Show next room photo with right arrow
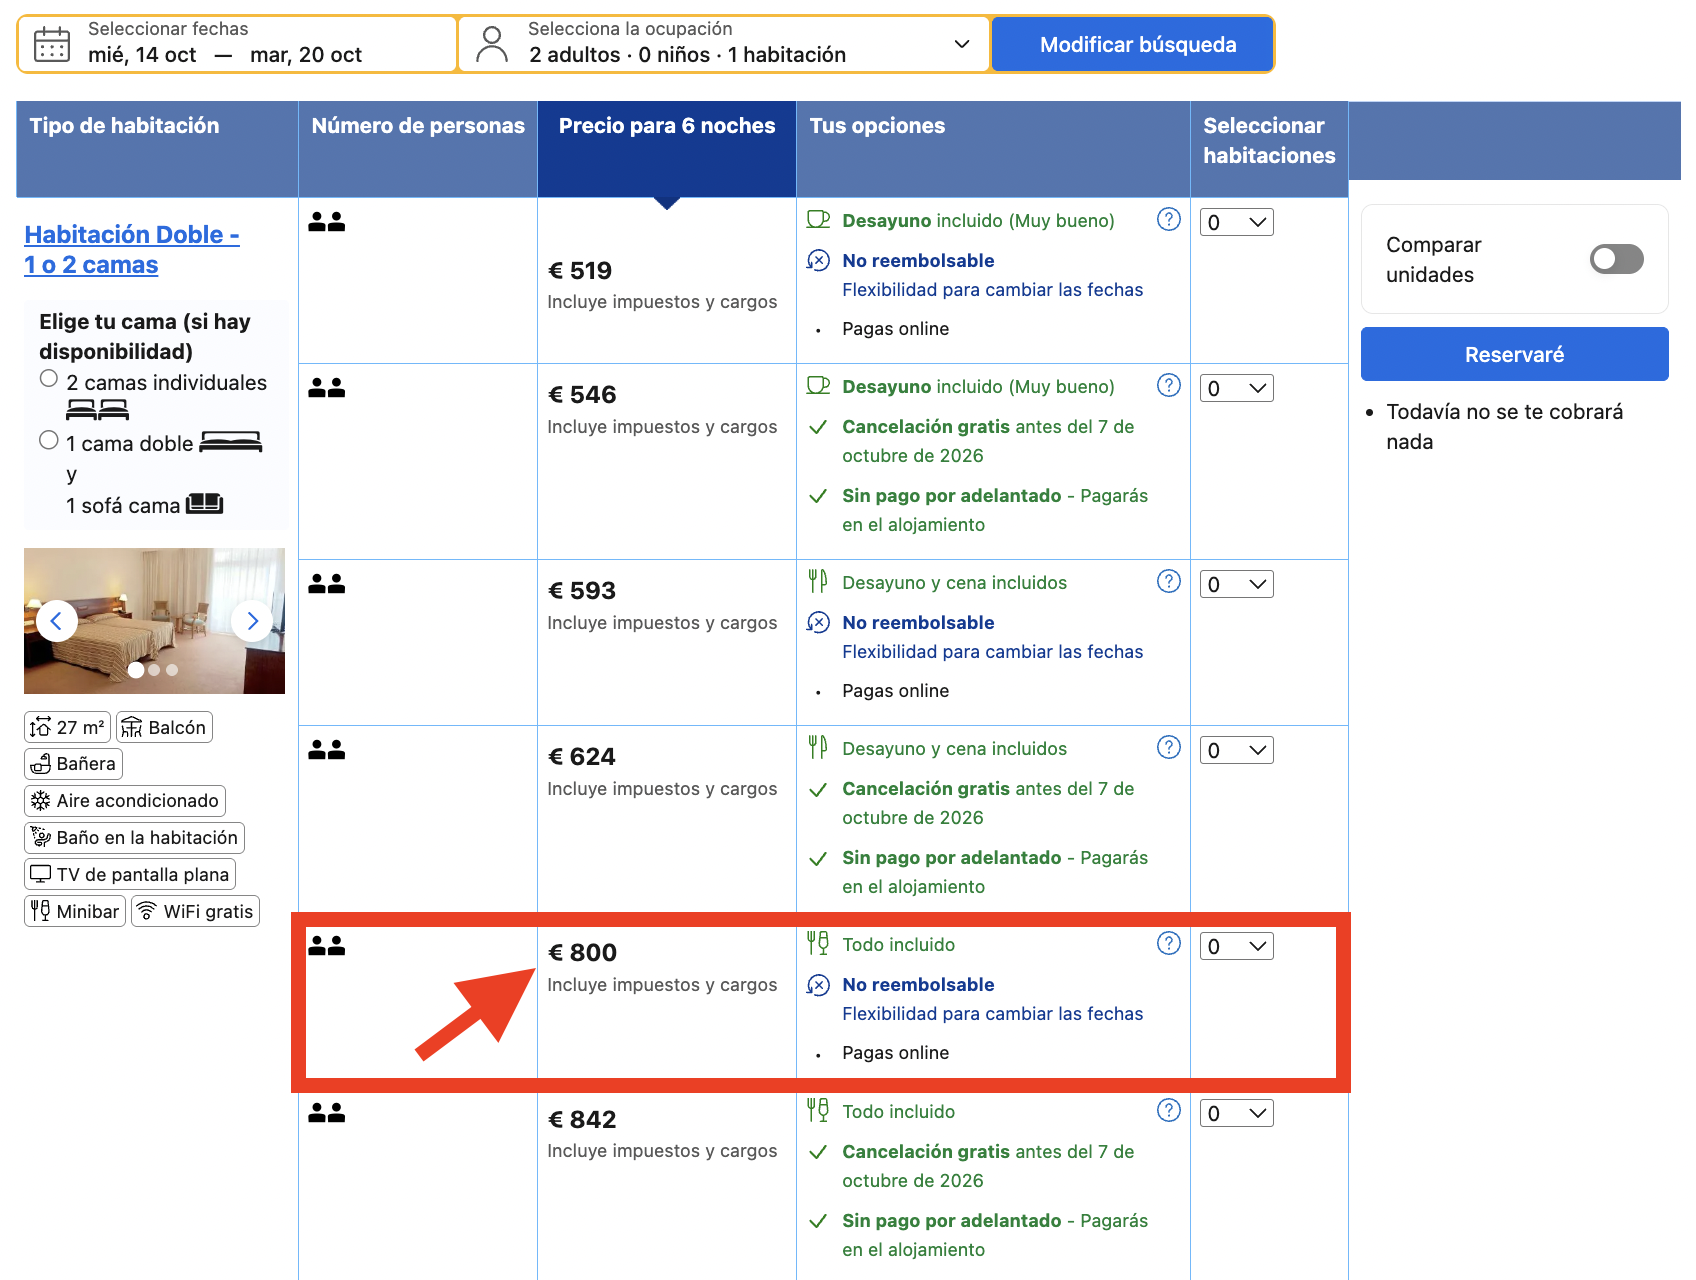The height and width of the screenshot is (1280, 1696). pos(252,621)
